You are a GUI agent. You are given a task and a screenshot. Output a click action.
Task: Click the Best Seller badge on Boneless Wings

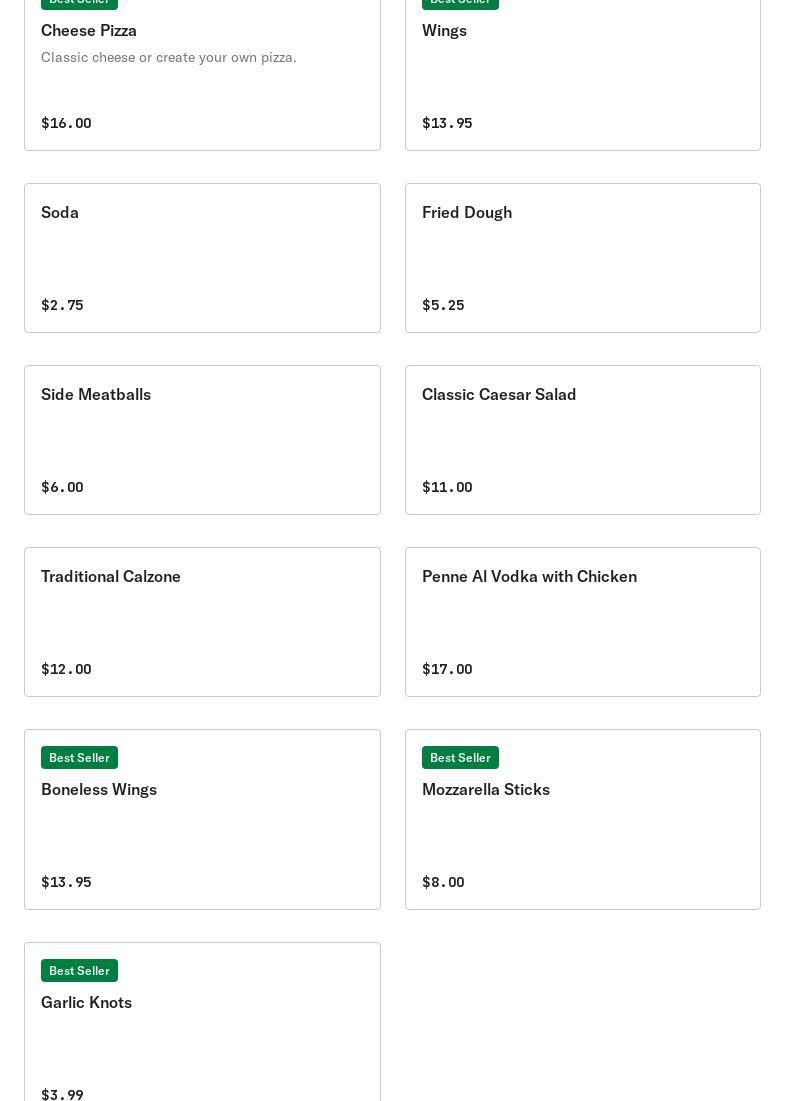[79, 758]
